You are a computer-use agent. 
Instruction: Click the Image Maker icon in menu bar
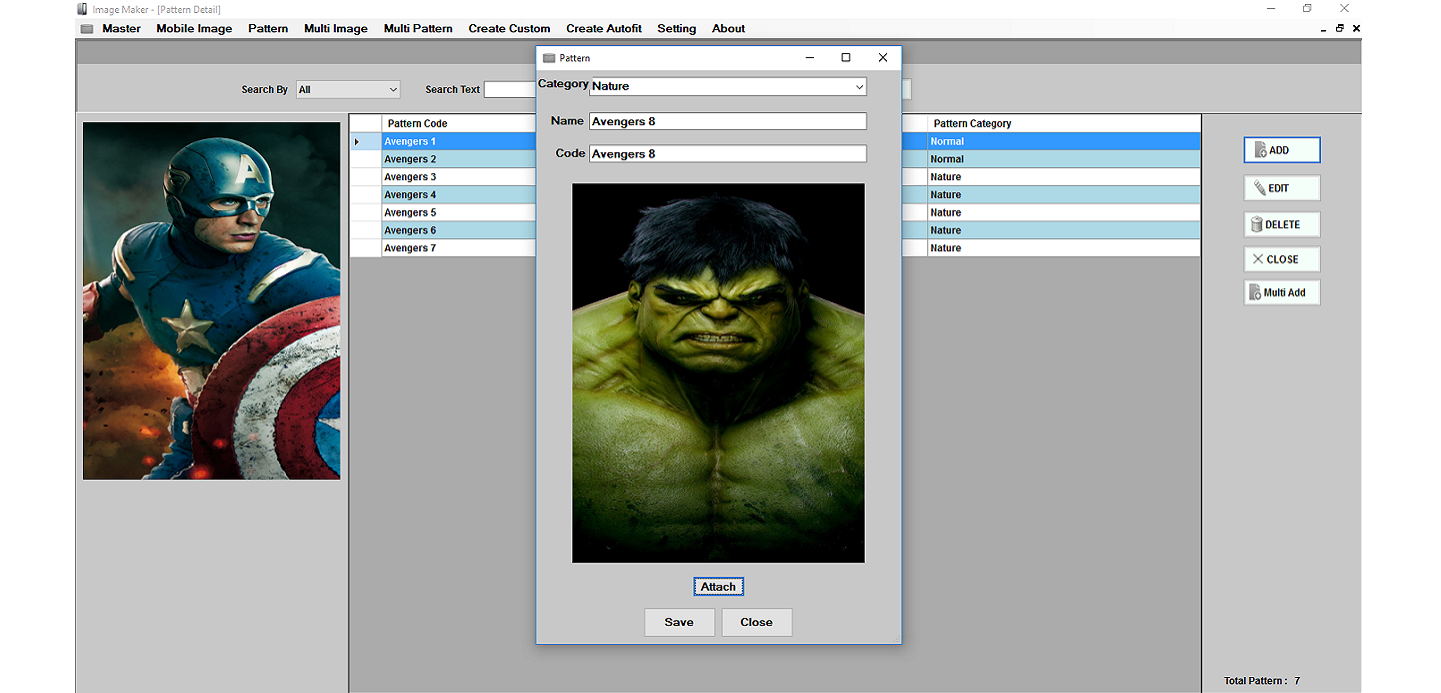tap(87, 29)
